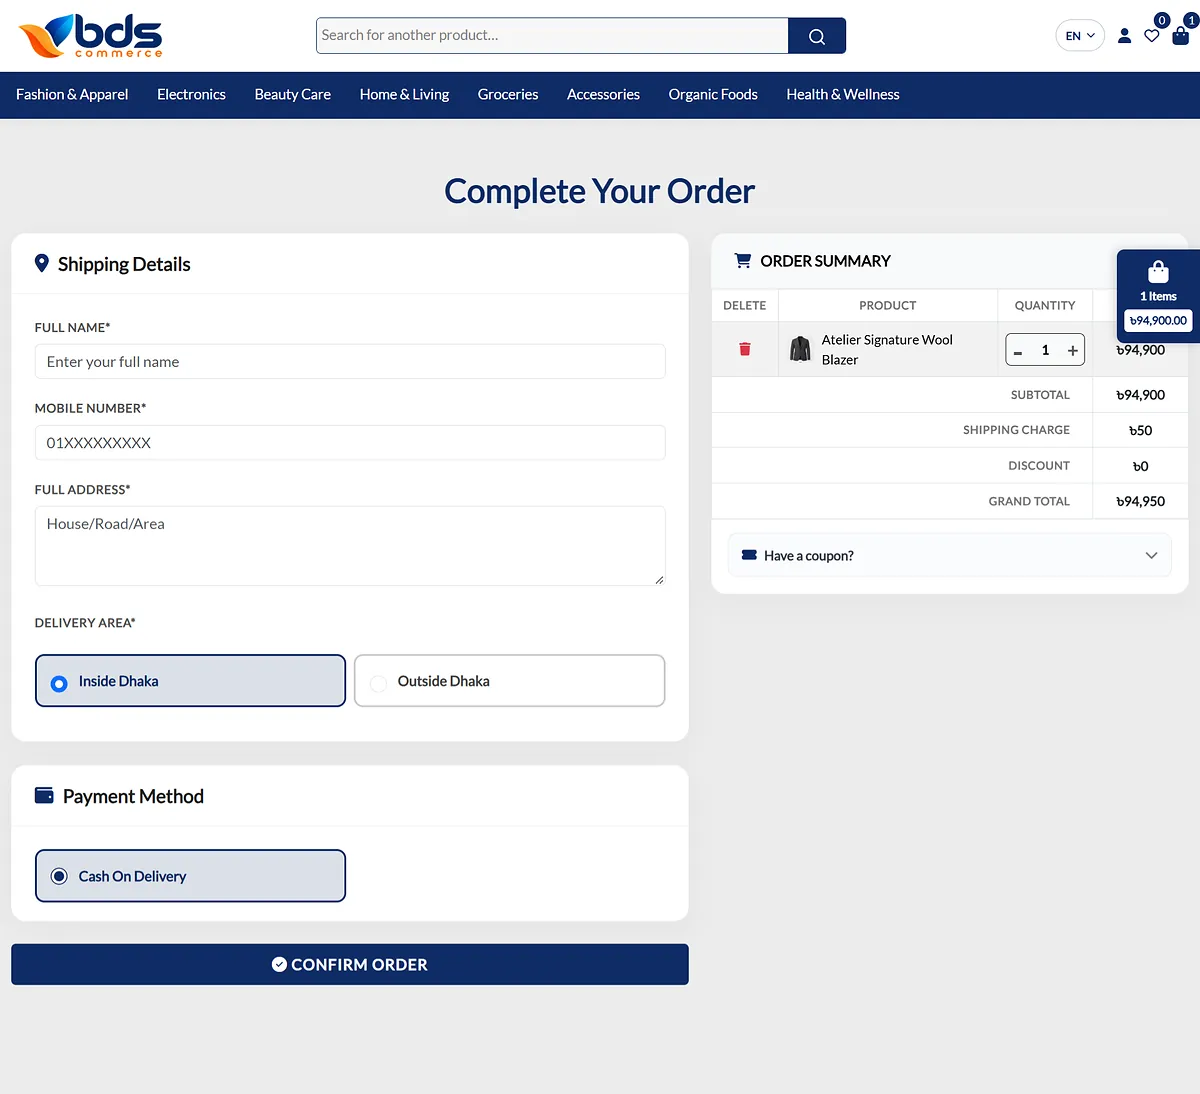1200x1094 pixels.
Task: Delete Atelier Signature Wool Blazer with trash icon
Action: point(745,349)
